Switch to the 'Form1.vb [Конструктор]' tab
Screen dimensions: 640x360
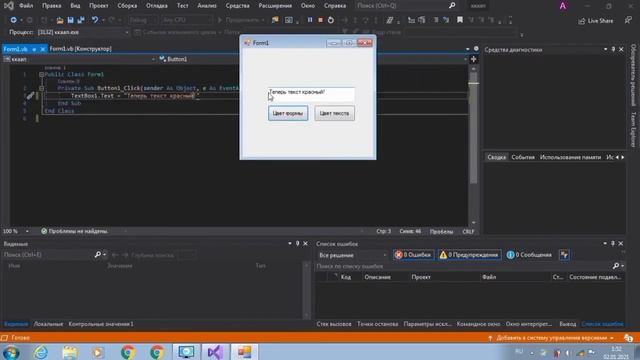click(80, 49)
